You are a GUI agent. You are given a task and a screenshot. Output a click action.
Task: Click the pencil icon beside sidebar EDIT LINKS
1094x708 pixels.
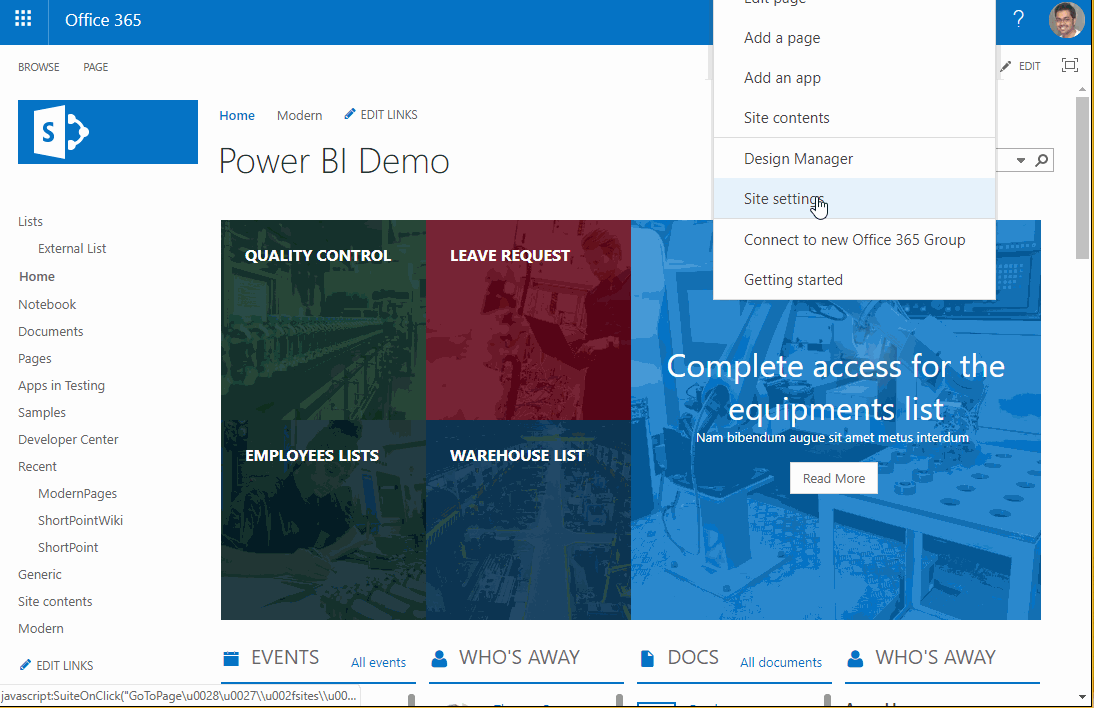coord(25,665)
